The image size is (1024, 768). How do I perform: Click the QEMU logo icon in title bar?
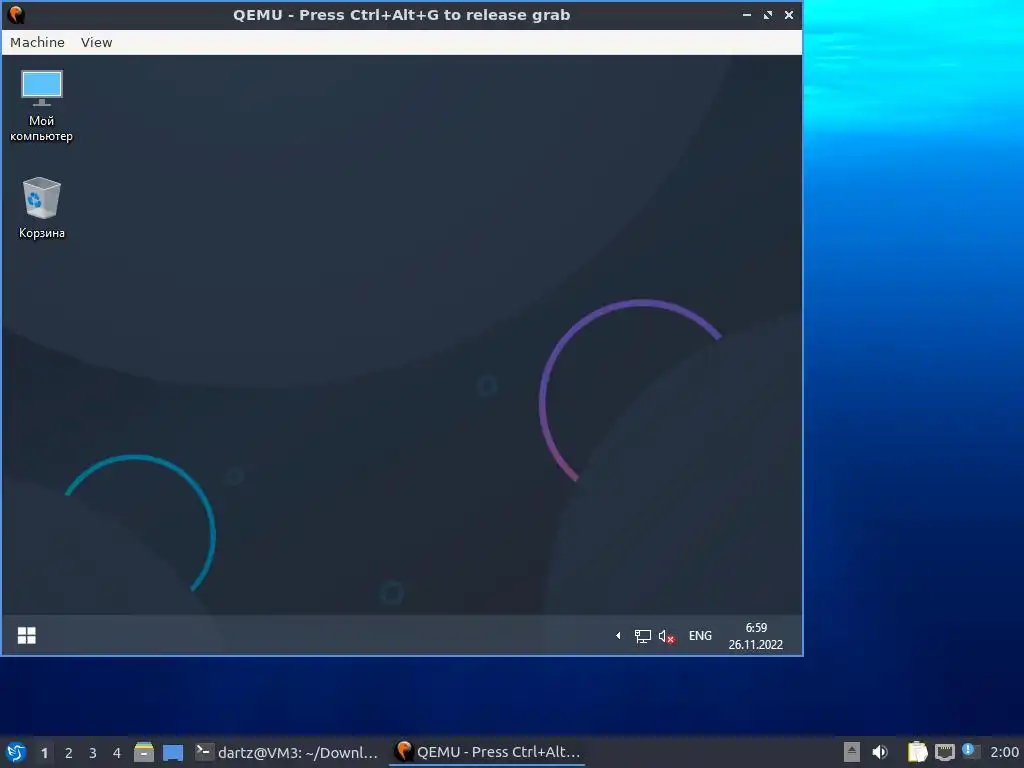point(16,15)
